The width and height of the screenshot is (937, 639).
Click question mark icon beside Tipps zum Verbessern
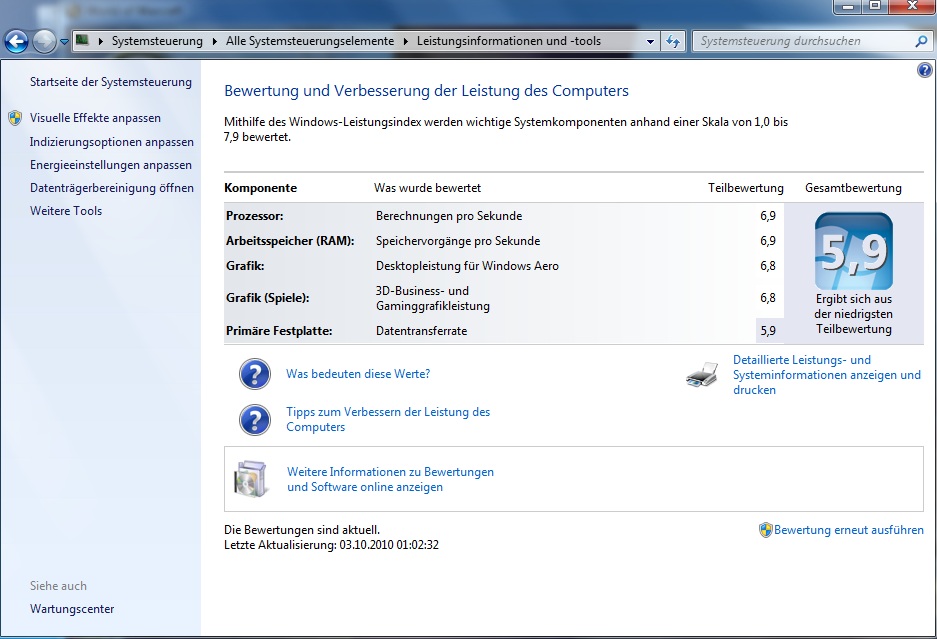pos(255,420)
